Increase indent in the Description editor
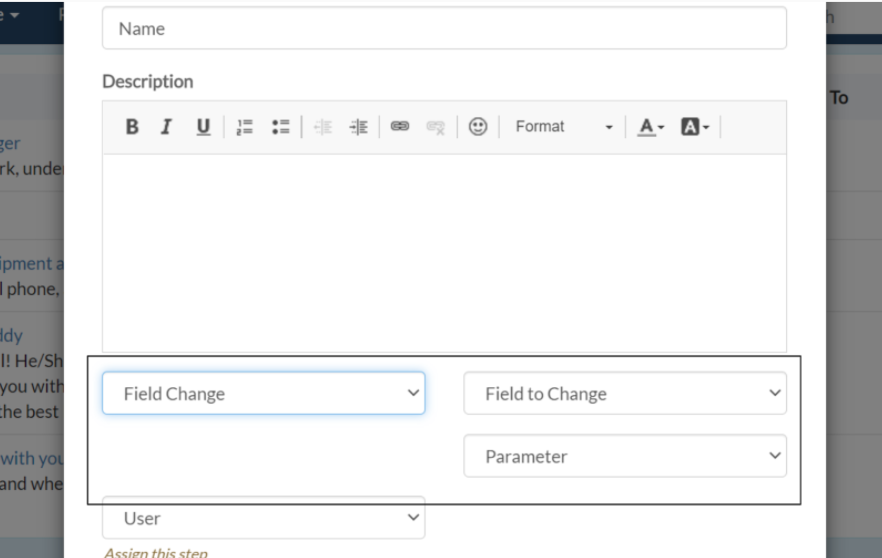The image size is (882, 558). pyautogui.click(x=358, y=127)
